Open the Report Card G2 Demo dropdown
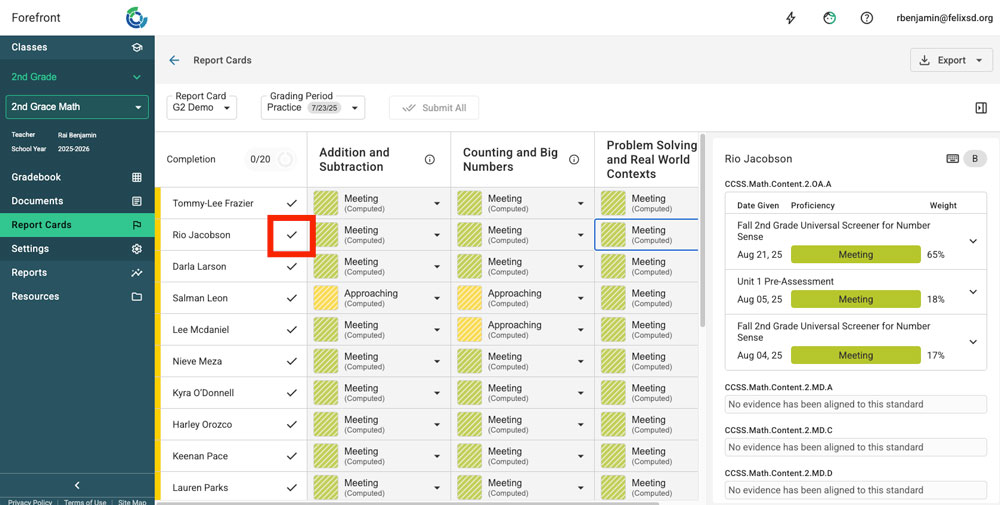Image resolution: width=1000 pixels, height=505 pixels. (202, 107)
